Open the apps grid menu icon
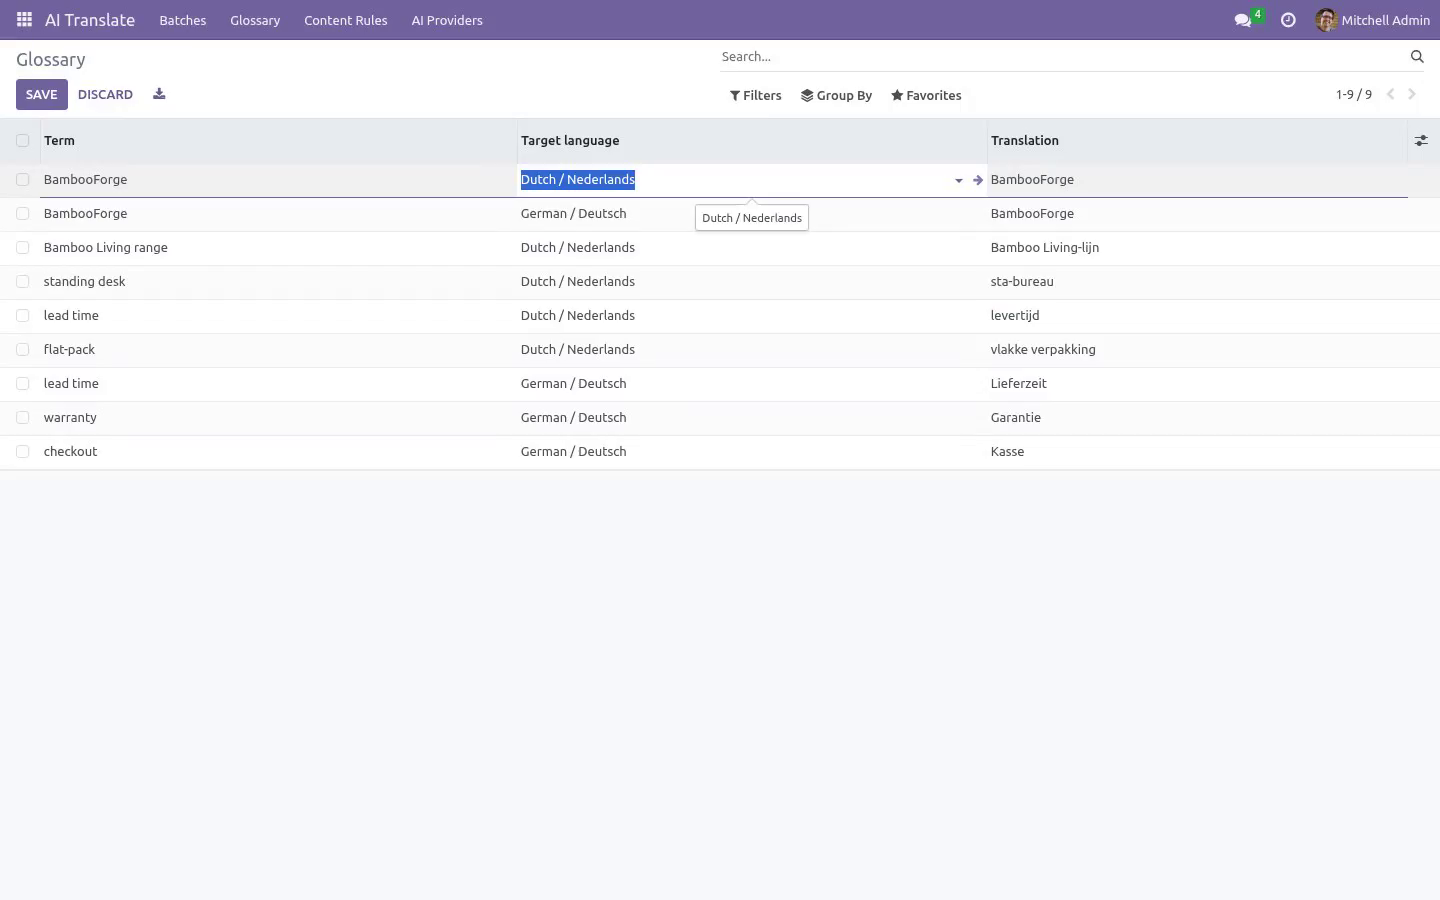This screenshot has width=1440, height=900. 24,20
